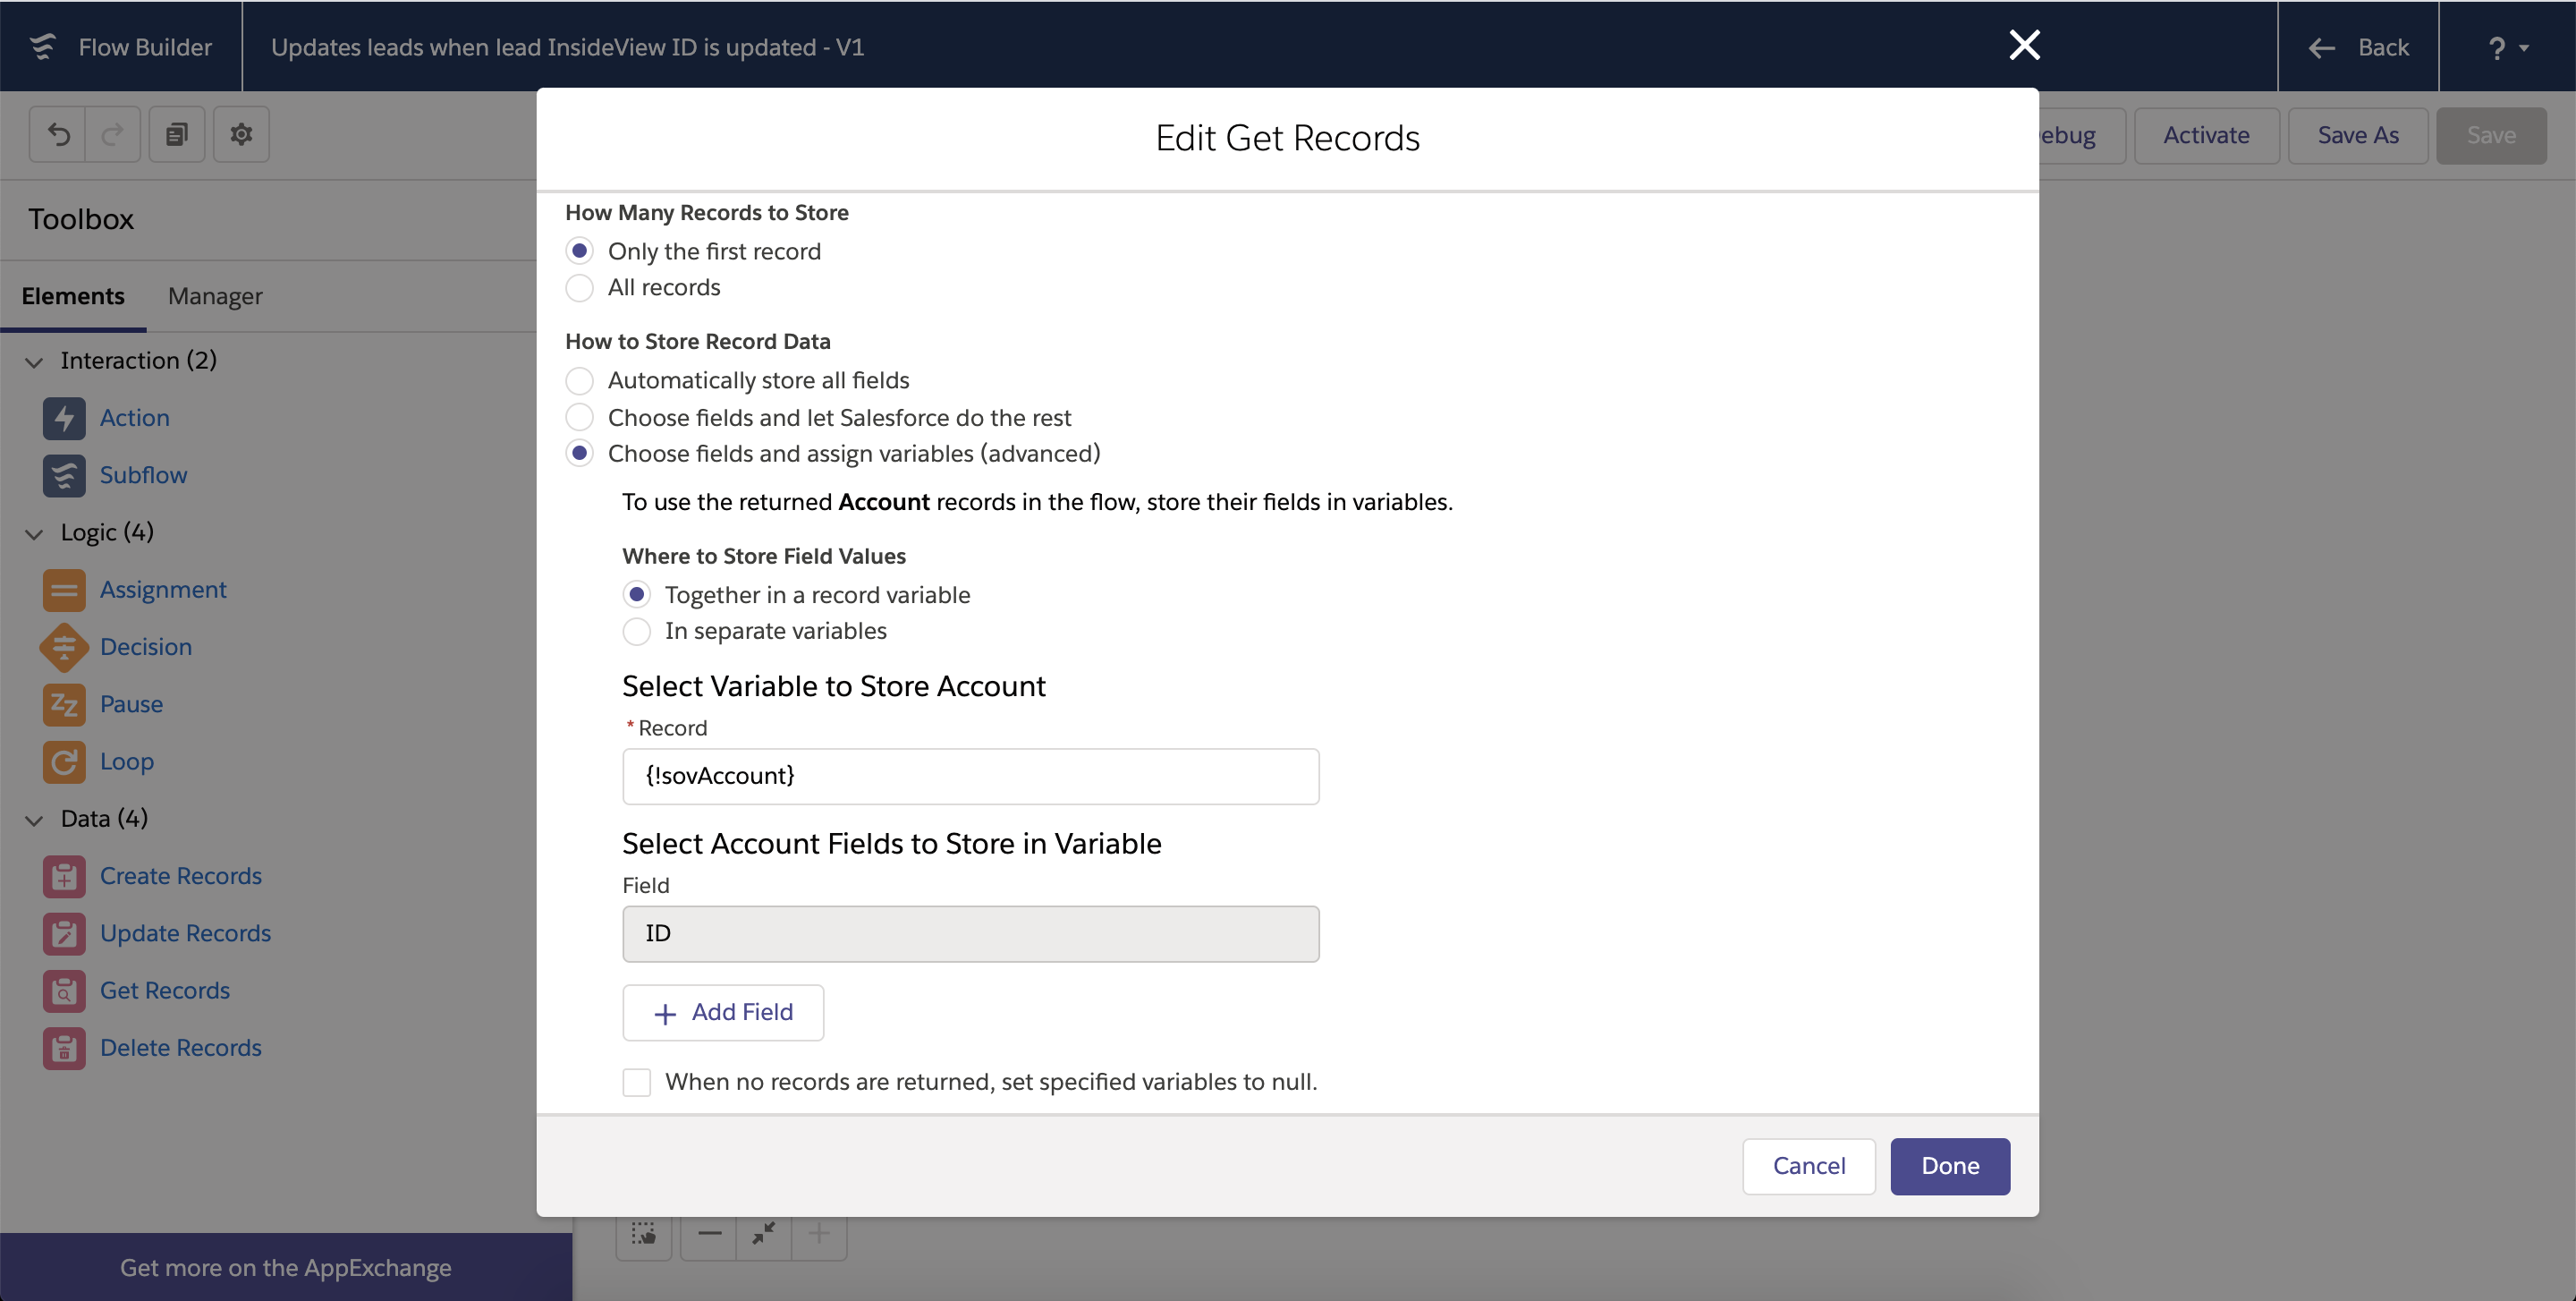This screenshot has width=2576, height=1301.
Task: Click the Decision diamond icon
Action: click(63, 647)
